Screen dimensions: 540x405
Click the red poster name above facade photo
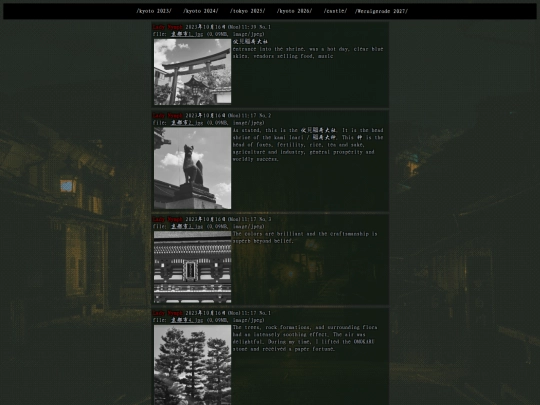(x=168, y=219)
